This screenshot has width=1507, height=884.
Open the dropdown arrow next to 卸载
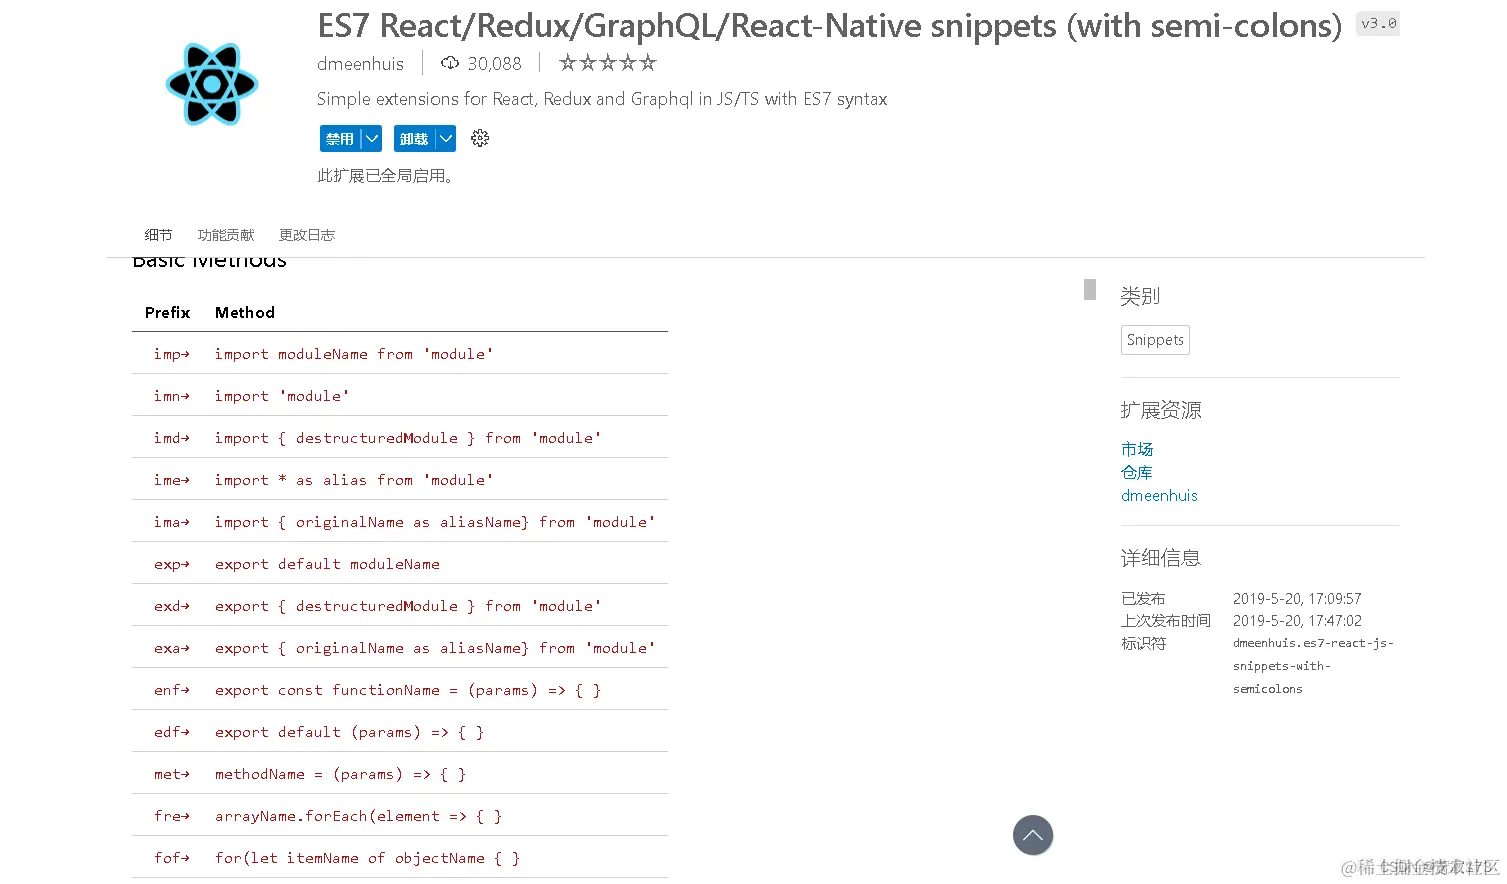446,139
